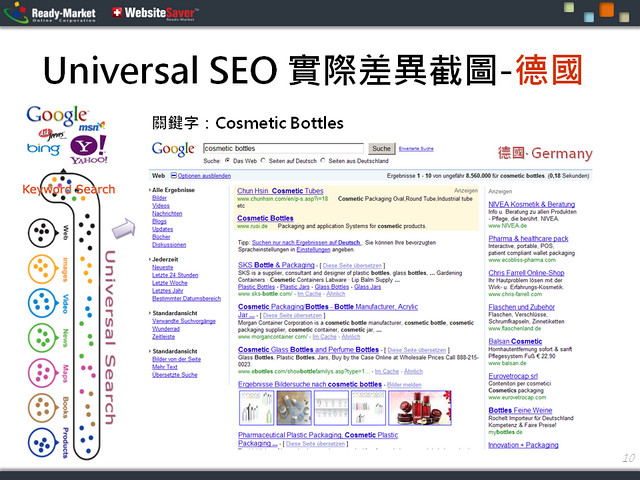Open the Chris Farrell Online-Shop ad
The height and width of the screenshot is (480, 640).
pos(526,273)
